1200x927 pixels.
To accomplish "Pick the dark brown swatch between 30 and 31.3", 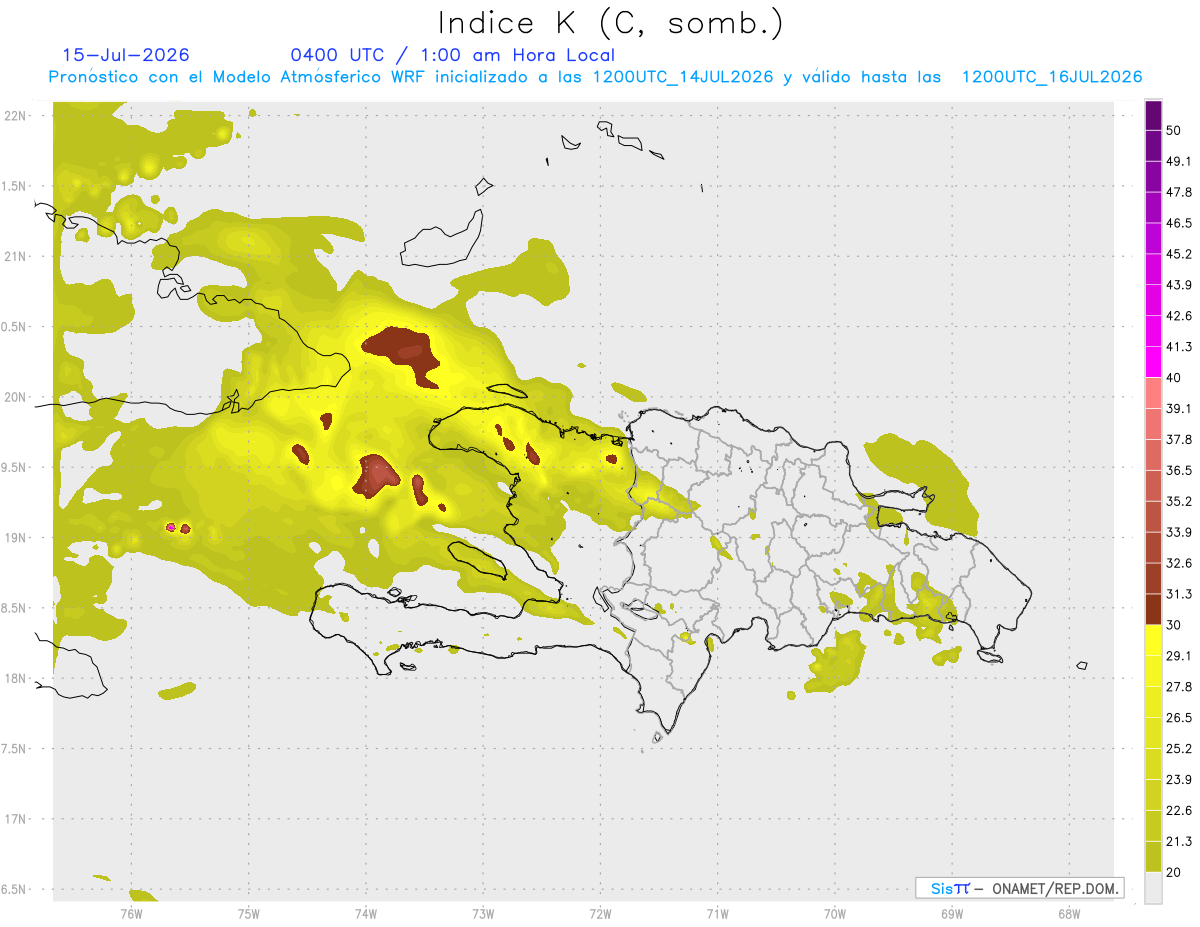I will 1153,609.
